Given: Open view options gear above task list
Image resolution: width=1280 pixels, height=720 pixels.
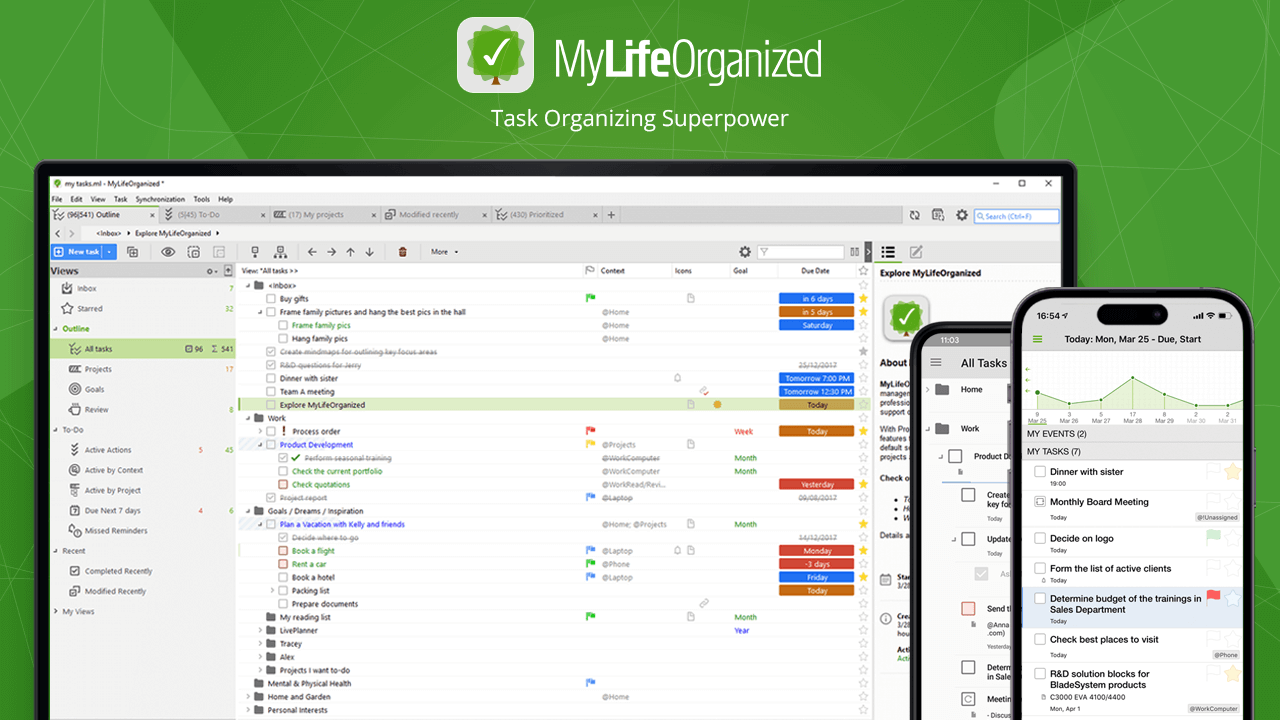Looking at the screenshot, I should 745,252.
